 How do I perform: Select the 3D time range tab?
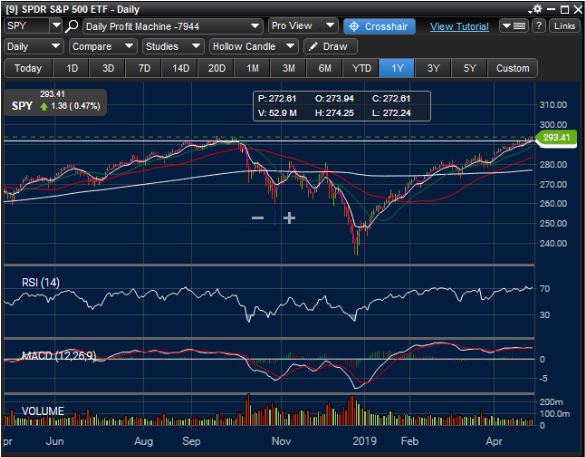point(108,68)
